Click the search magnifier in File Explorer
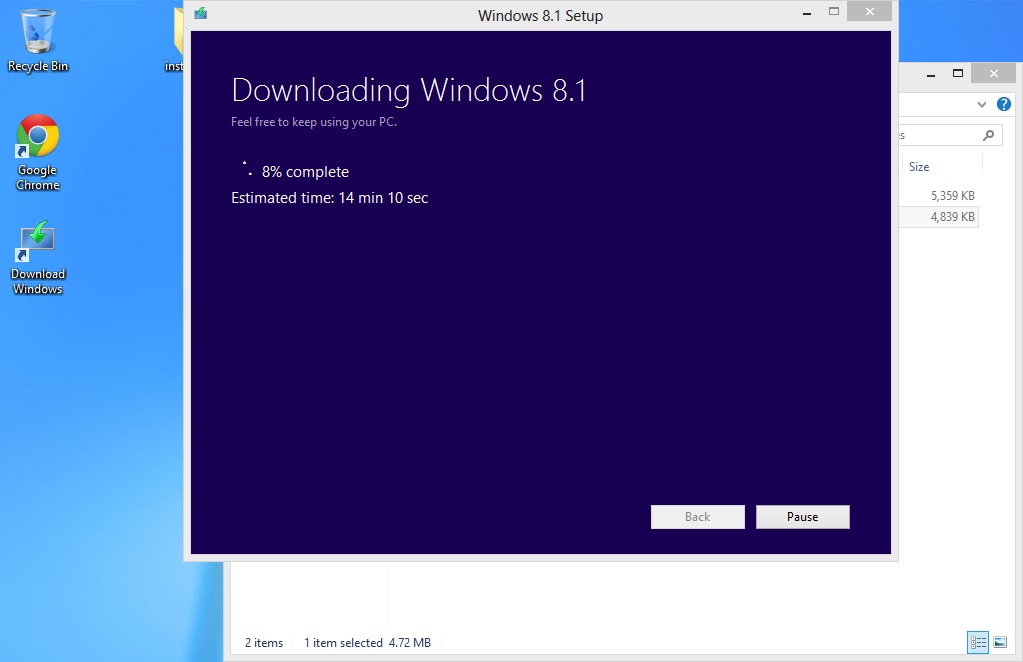The height and width of the screenshot is (662, 1023). click(x=988, y=135)
